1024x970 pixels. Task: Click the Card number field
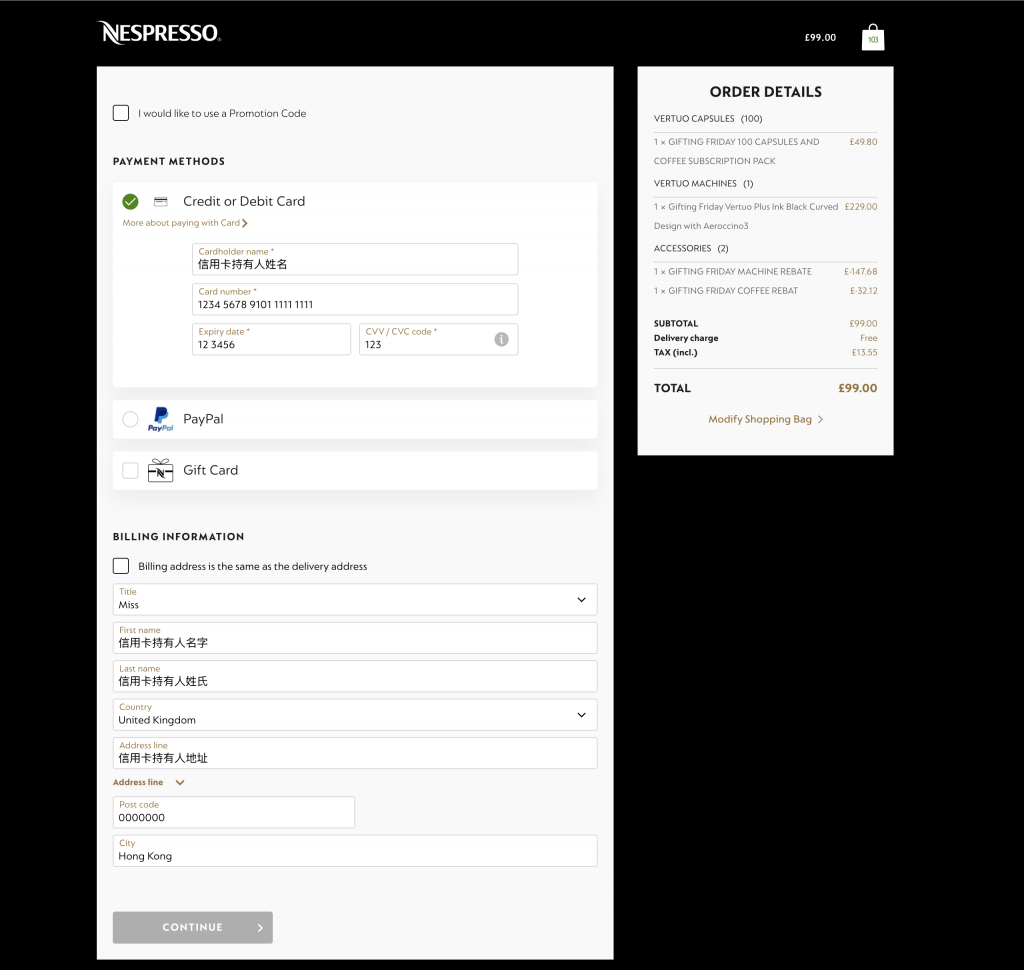click(355, 300)
